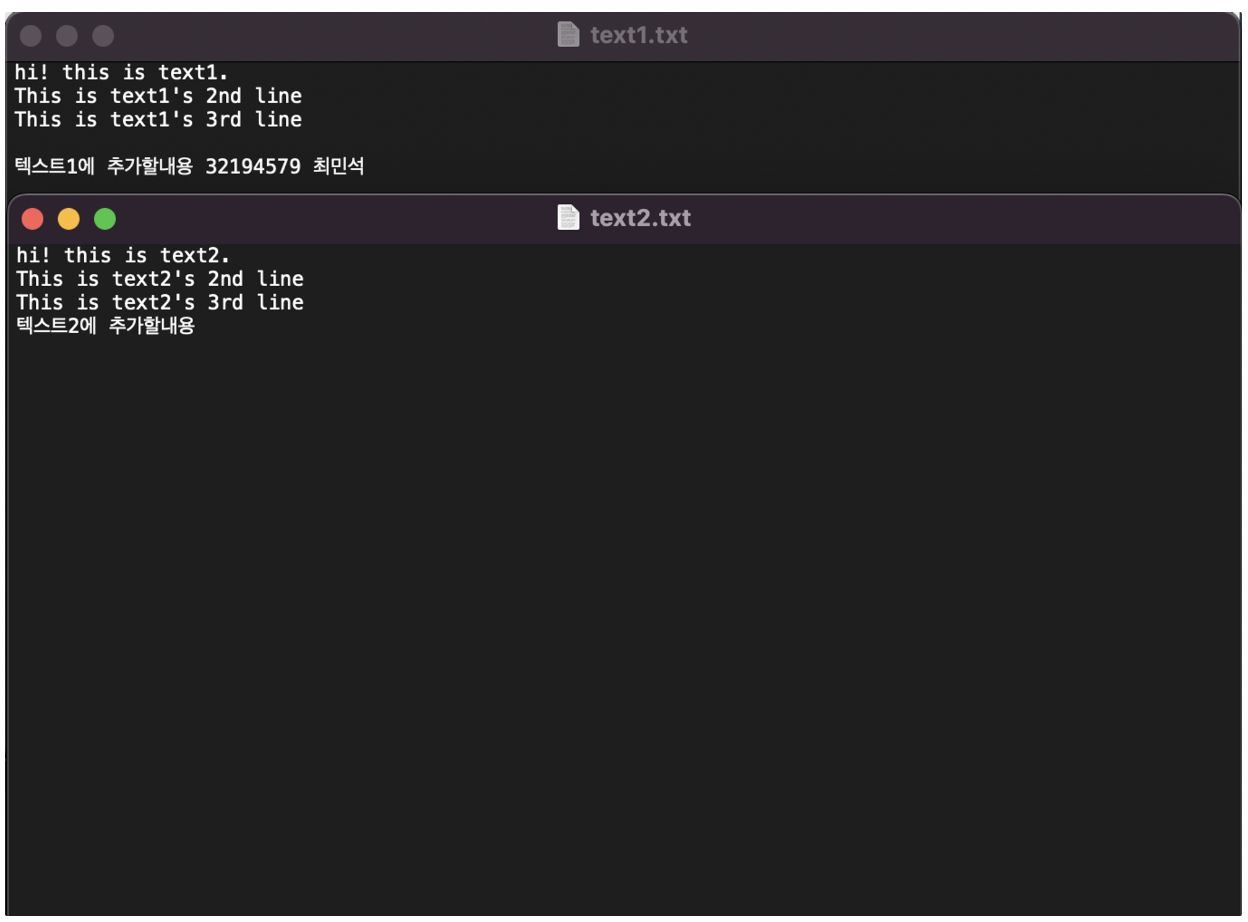This screenshot has width=1248, height=922.
Task: Click the rightmost gray button in text1.txt window
Action: coord(103,36)
